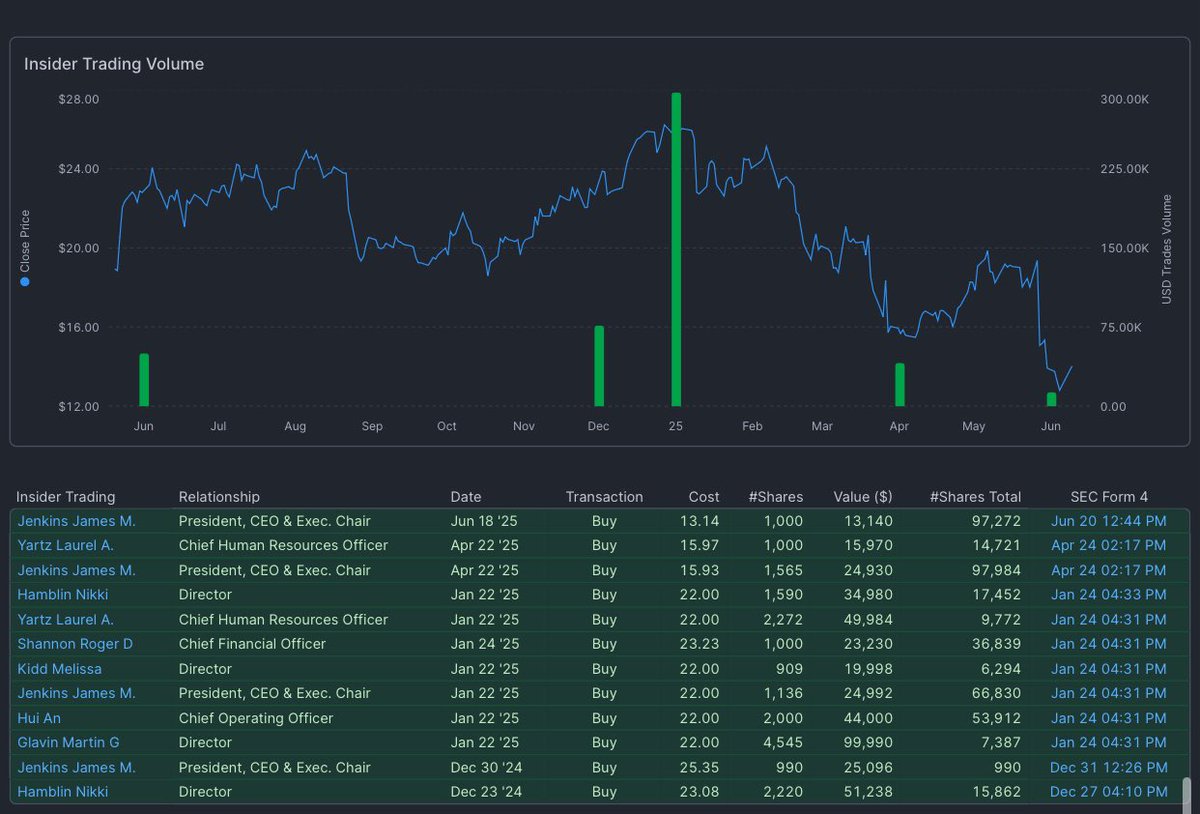Open Glavin Martin G insider link
Screen dimensions: 1200x814
(x=68, y=742)
